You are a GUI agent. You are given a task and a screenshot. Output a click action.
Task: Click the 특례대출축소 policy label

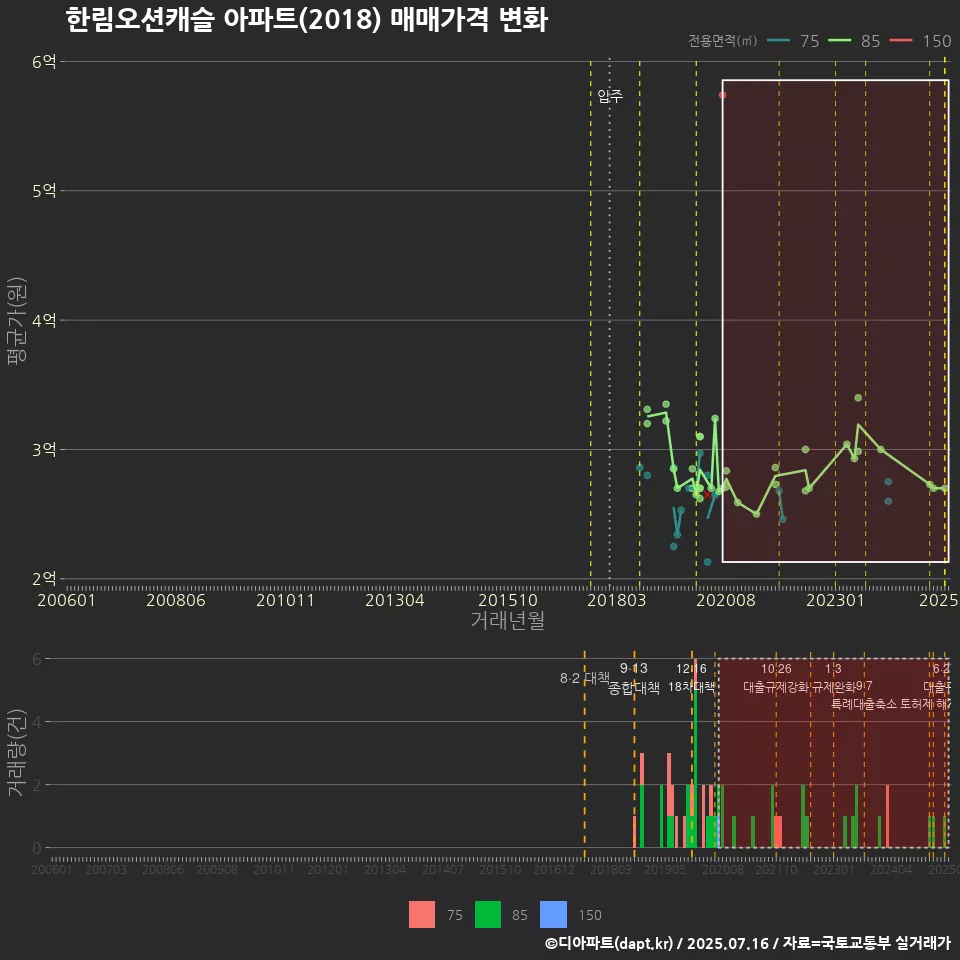[864, 704]
